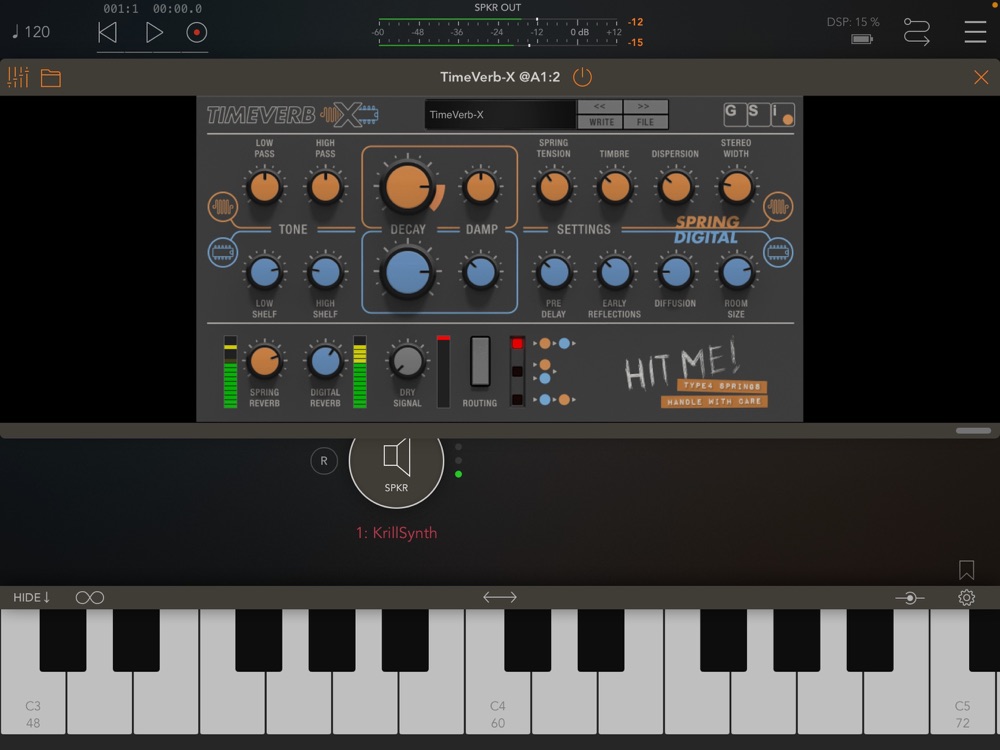Click the SPKR output node
The width and height of the screenshot is (1000, 750).
click(396, 467)
